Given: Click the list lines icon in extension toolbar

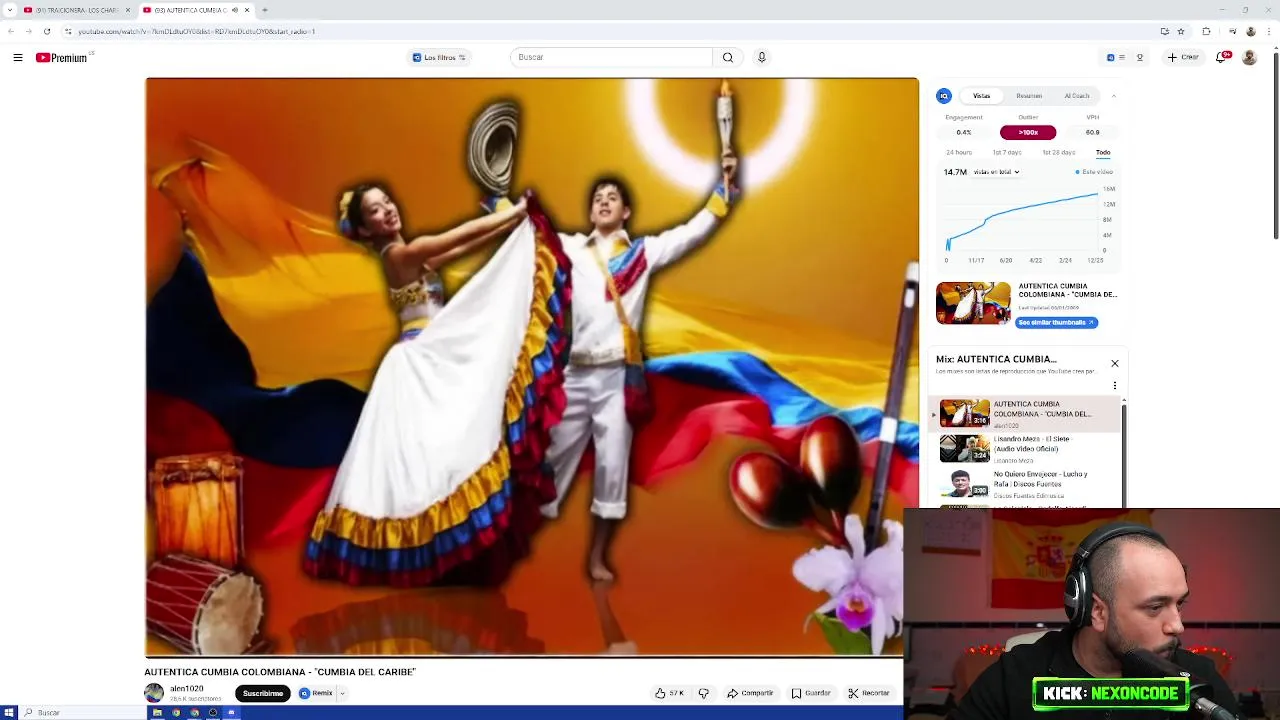Looking at the screenshot, I should pyautogui.click(x=1122, y=57).
